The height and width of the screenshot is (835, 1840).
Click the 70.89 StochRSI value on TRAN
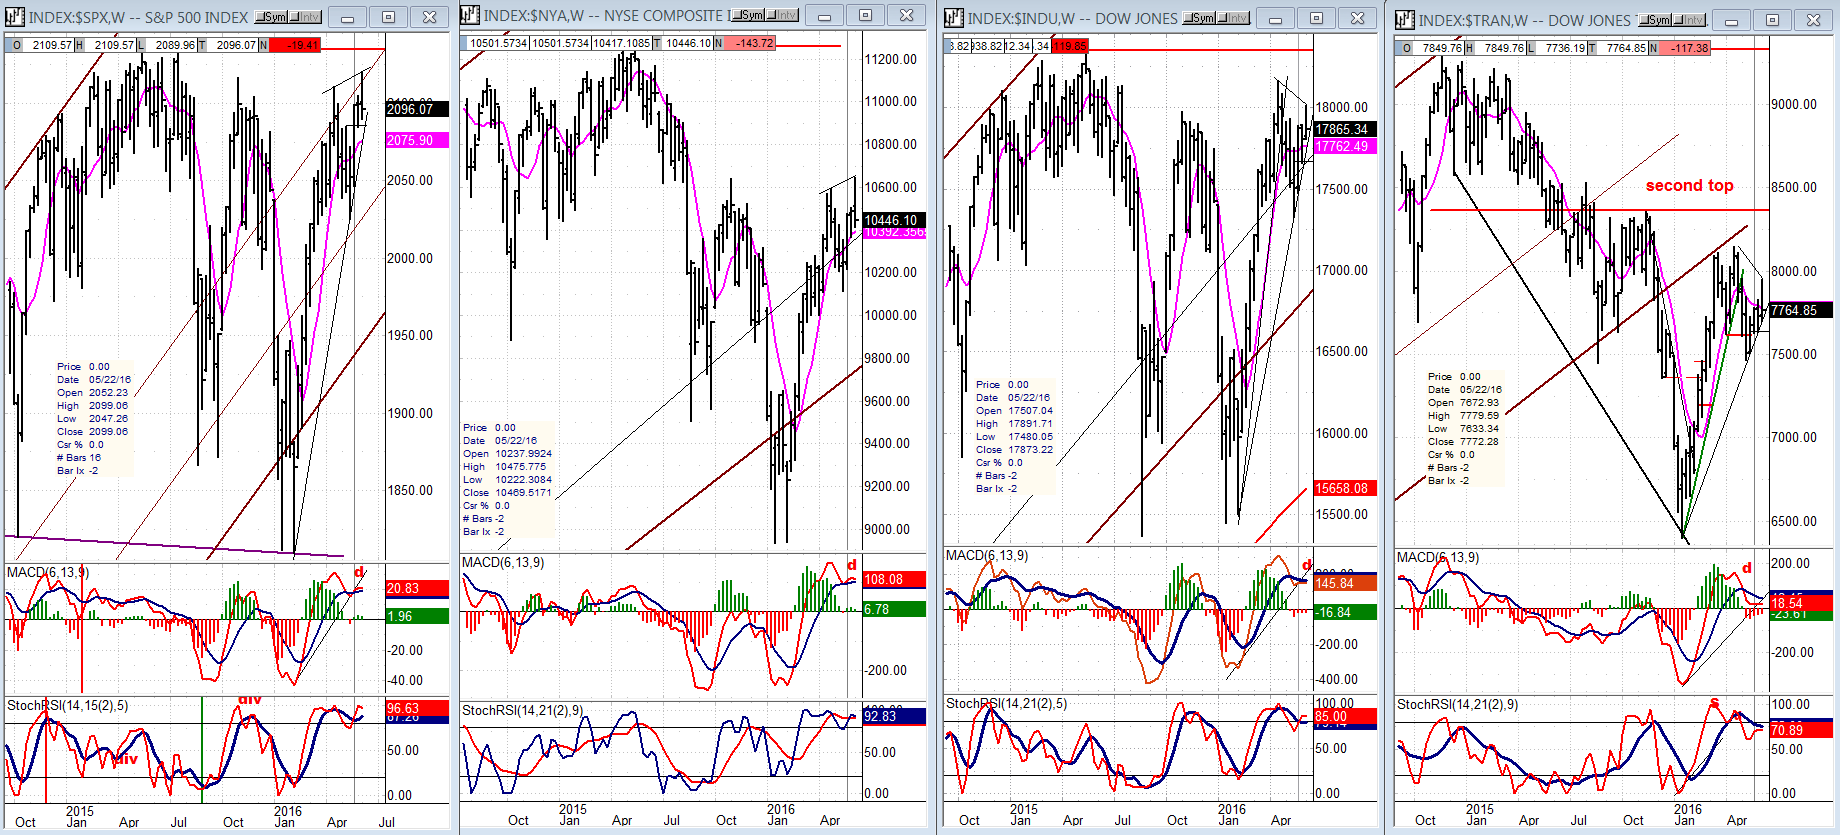(1801, 730)
